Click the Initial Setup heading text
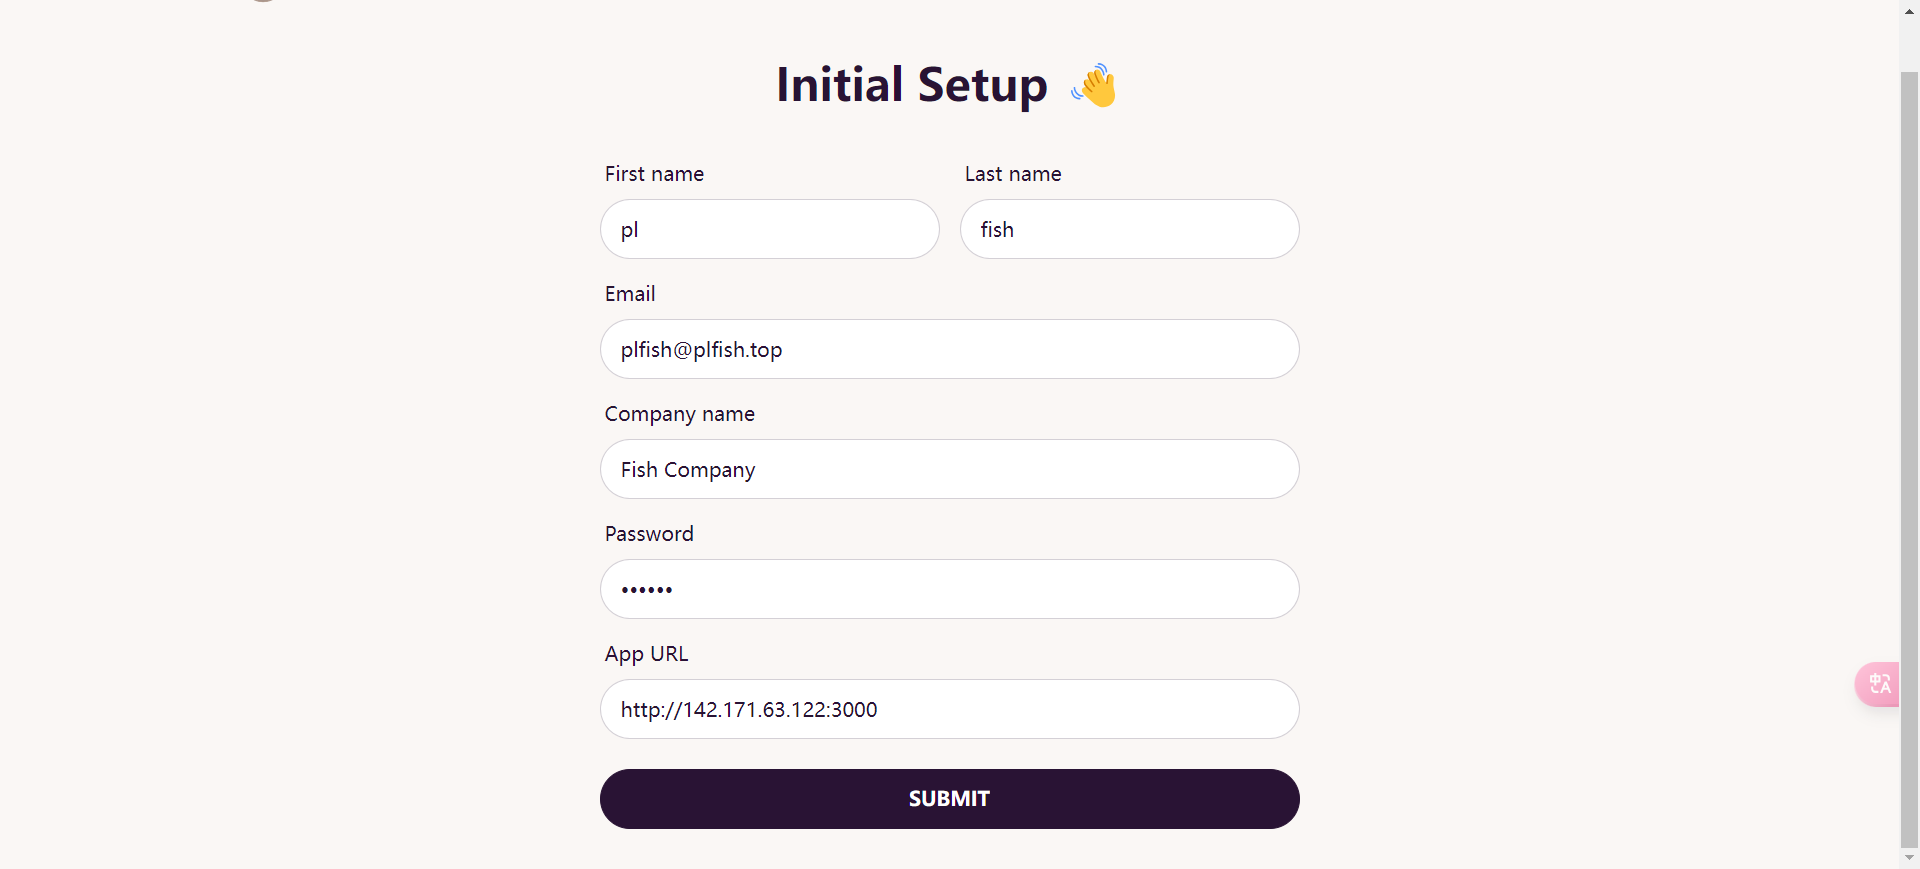This screenshot has width=1920, height=869. pos(911,85)
